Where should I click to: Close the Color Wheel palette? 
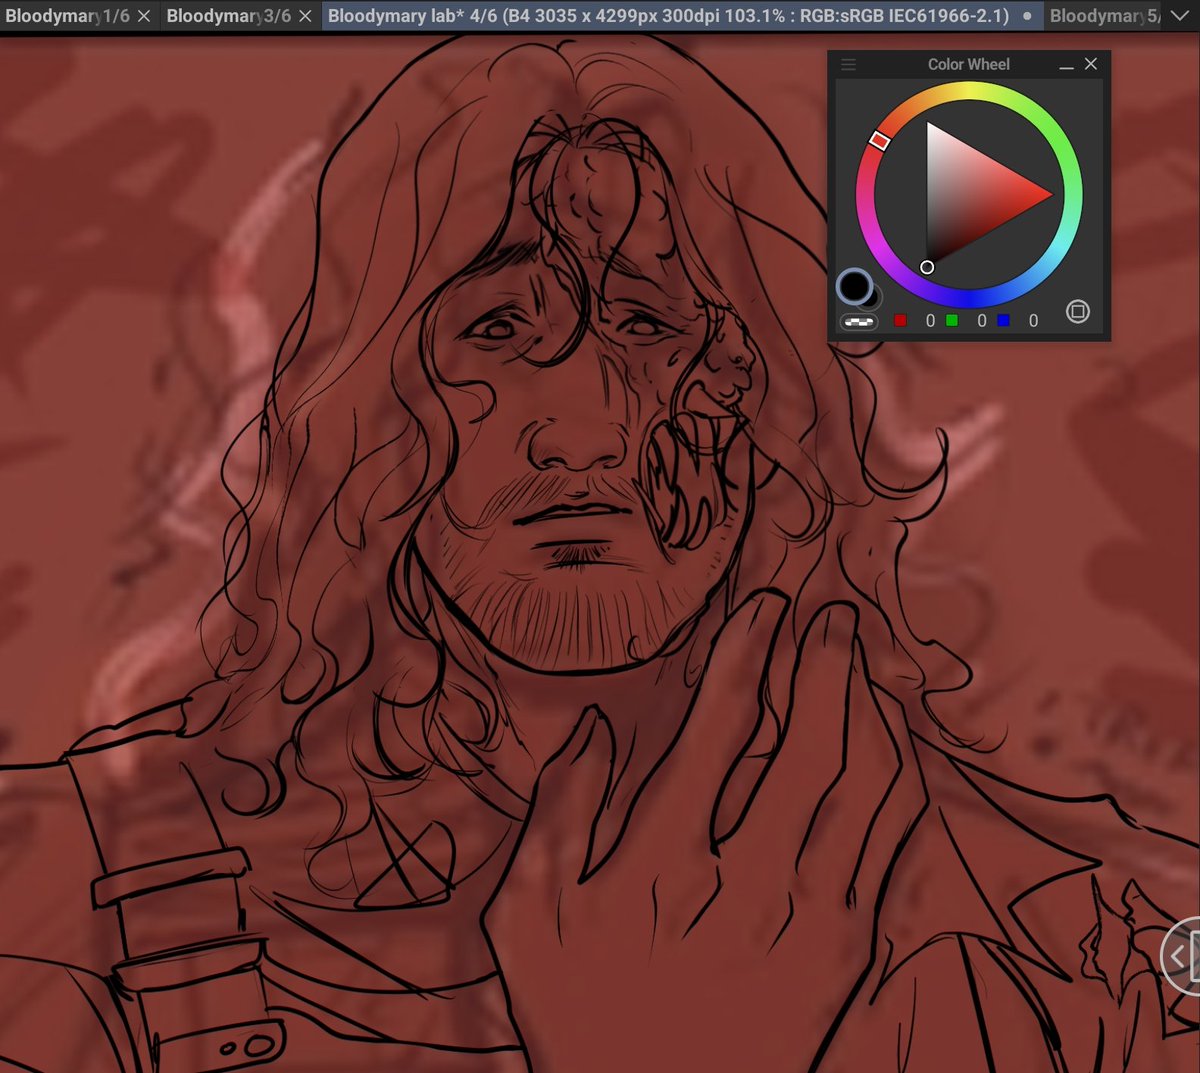tap(1091, 64)
